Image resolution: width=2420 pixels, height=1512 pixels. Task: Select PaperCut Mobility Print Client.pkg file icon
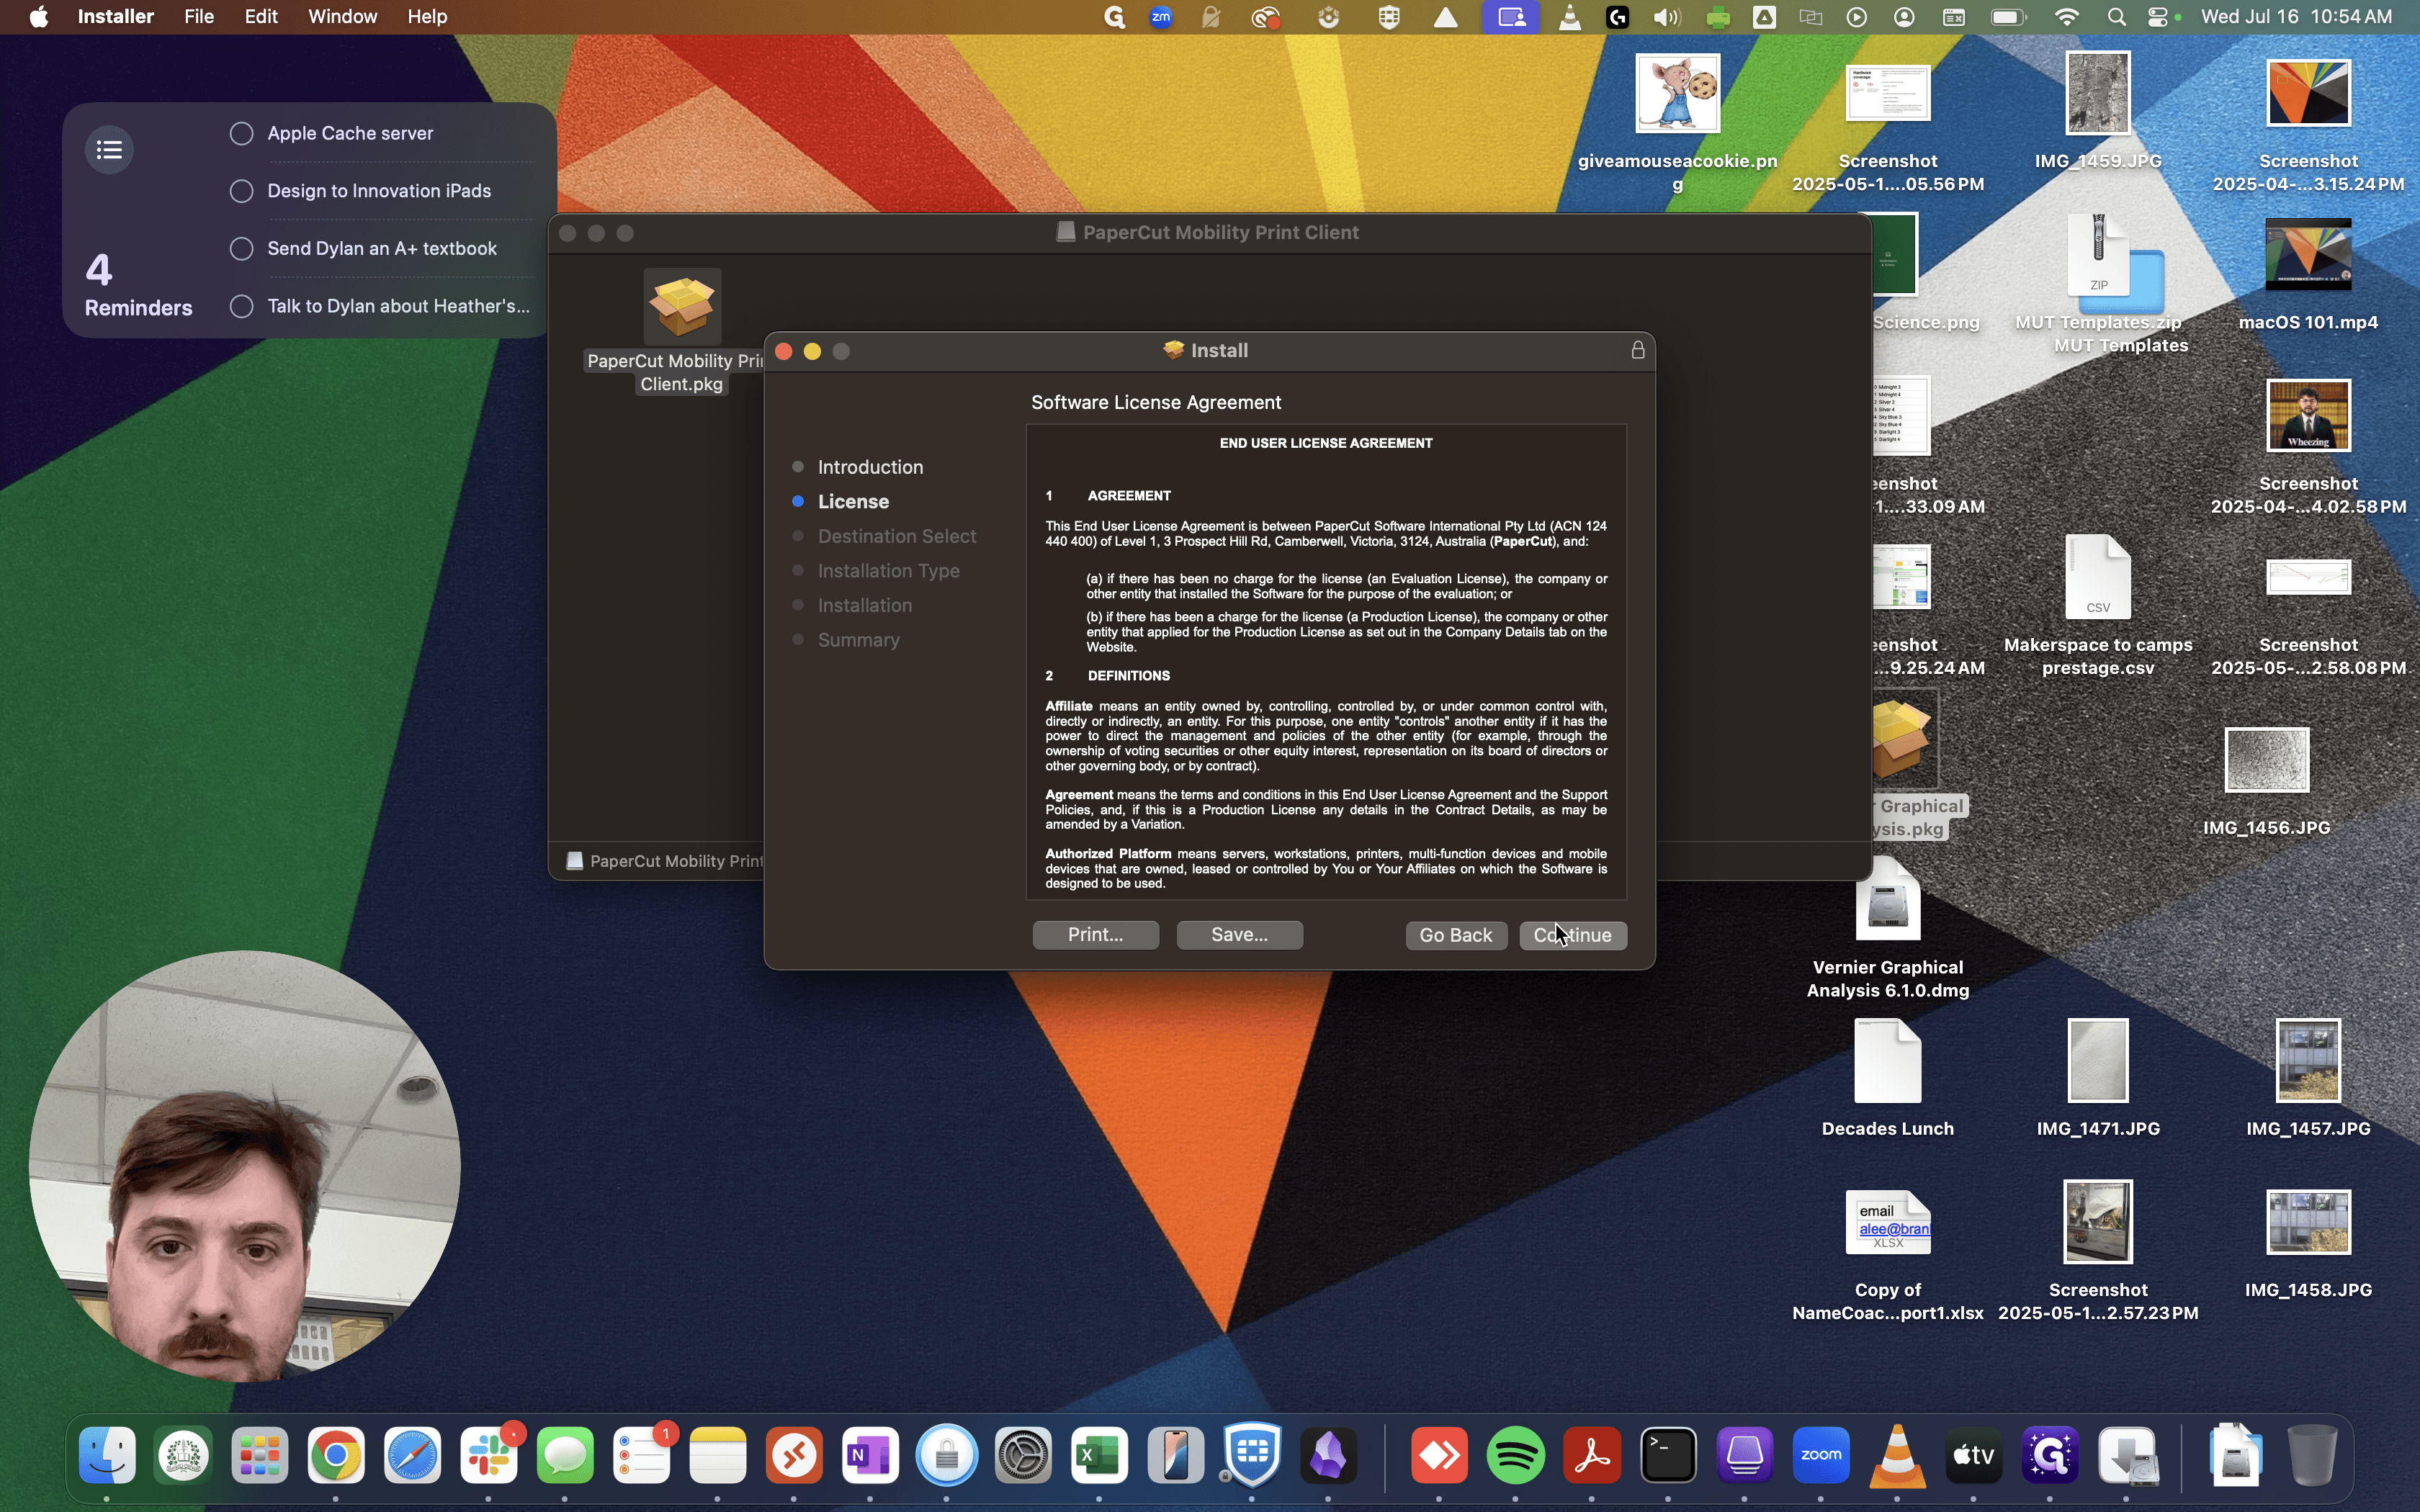point(683,306)
